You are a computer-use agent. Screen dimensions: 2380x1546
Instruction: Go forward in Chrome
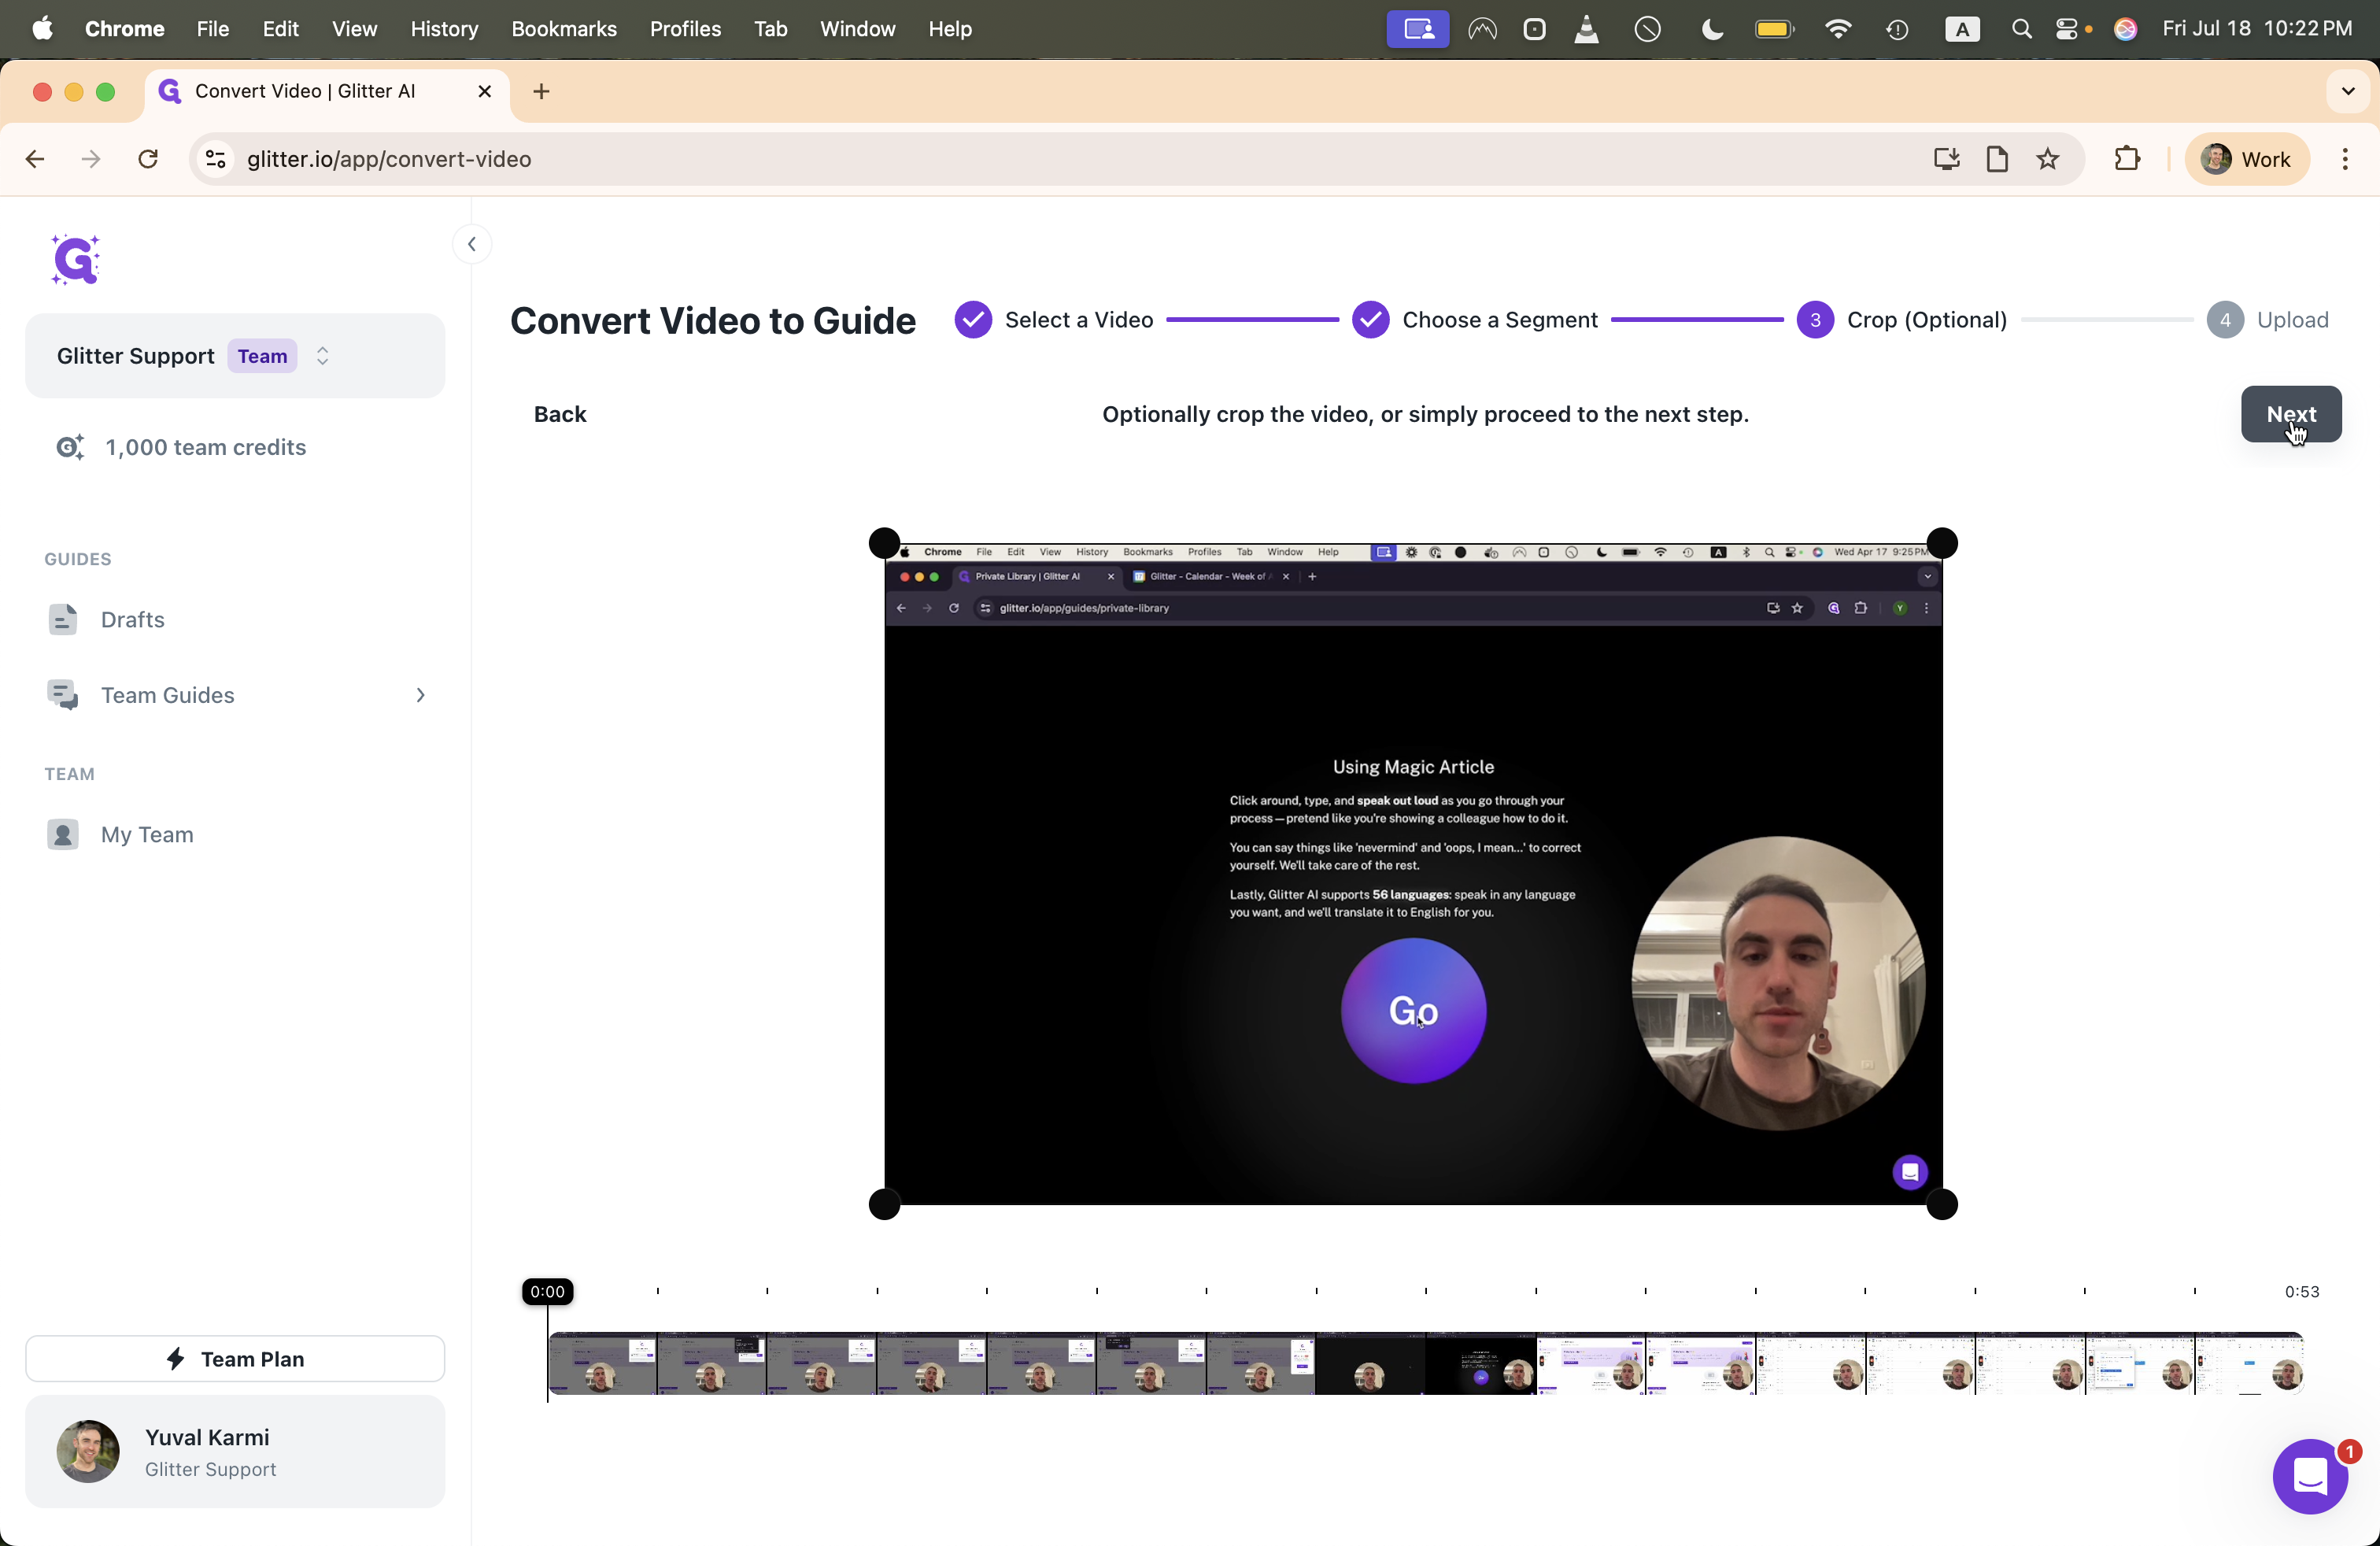(91, 159)
